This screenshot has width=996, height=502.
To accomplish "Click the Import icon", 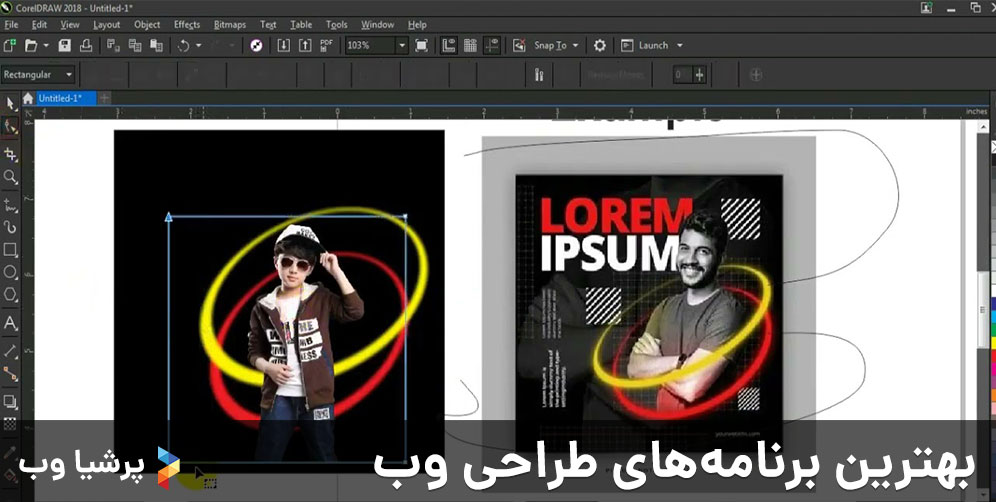I will click(x=284, y=45).
